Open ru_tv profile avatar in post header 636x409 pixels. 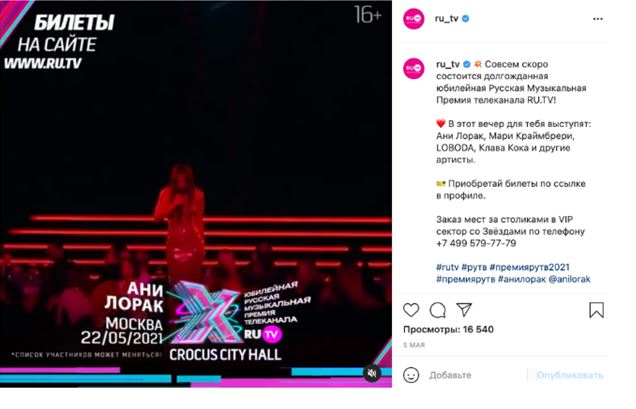(413, 19)
